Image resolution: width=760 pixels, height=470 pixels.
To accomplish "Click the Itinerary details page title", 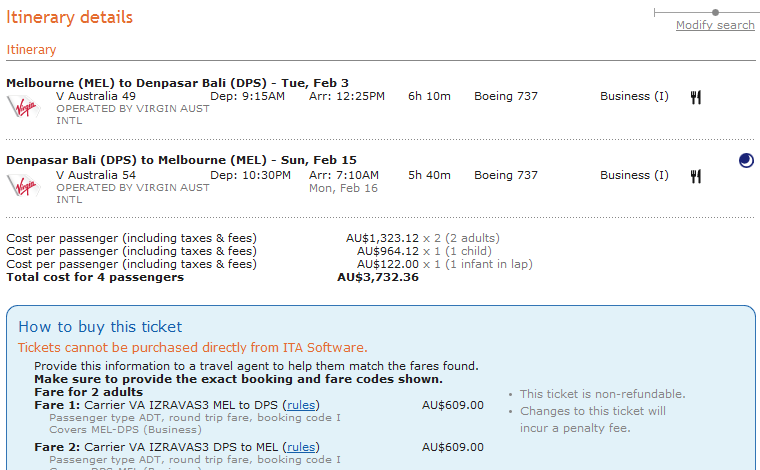I will (x=70, y=17).
